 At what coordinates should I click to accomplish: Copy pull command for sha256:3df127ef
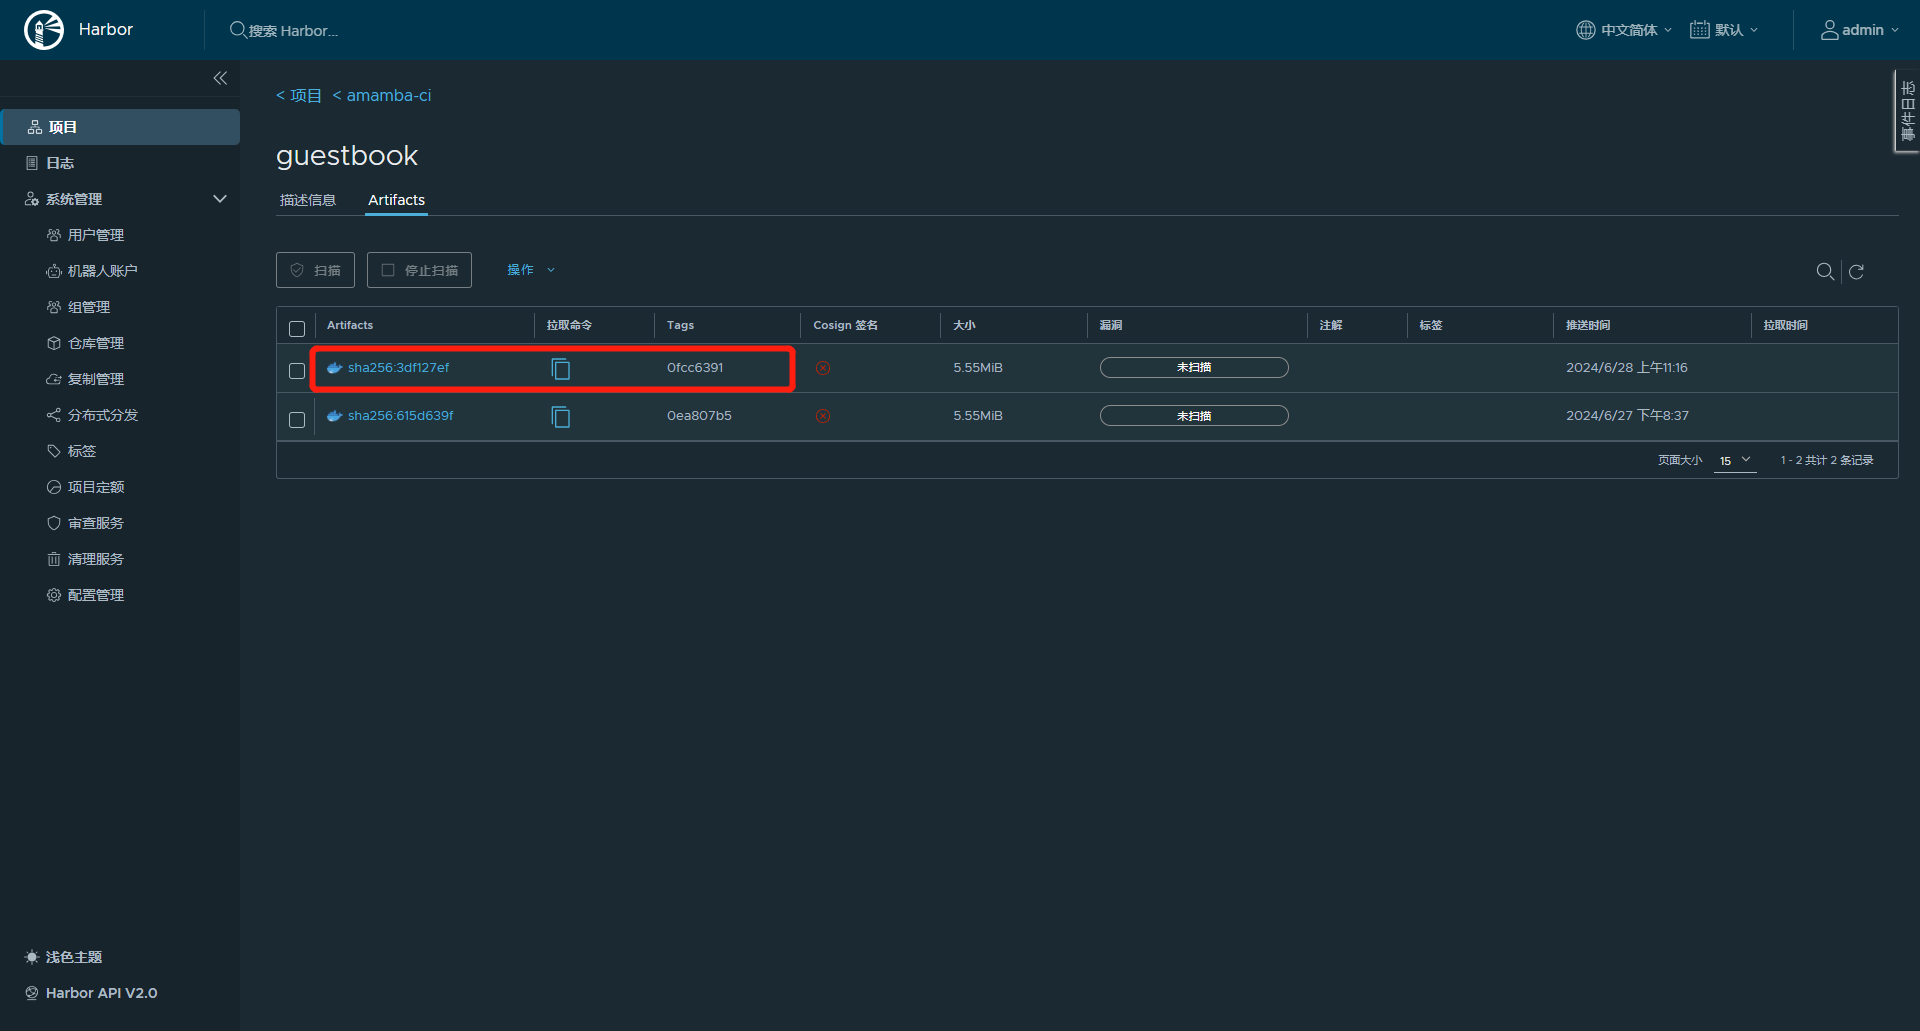coord(561,369)
